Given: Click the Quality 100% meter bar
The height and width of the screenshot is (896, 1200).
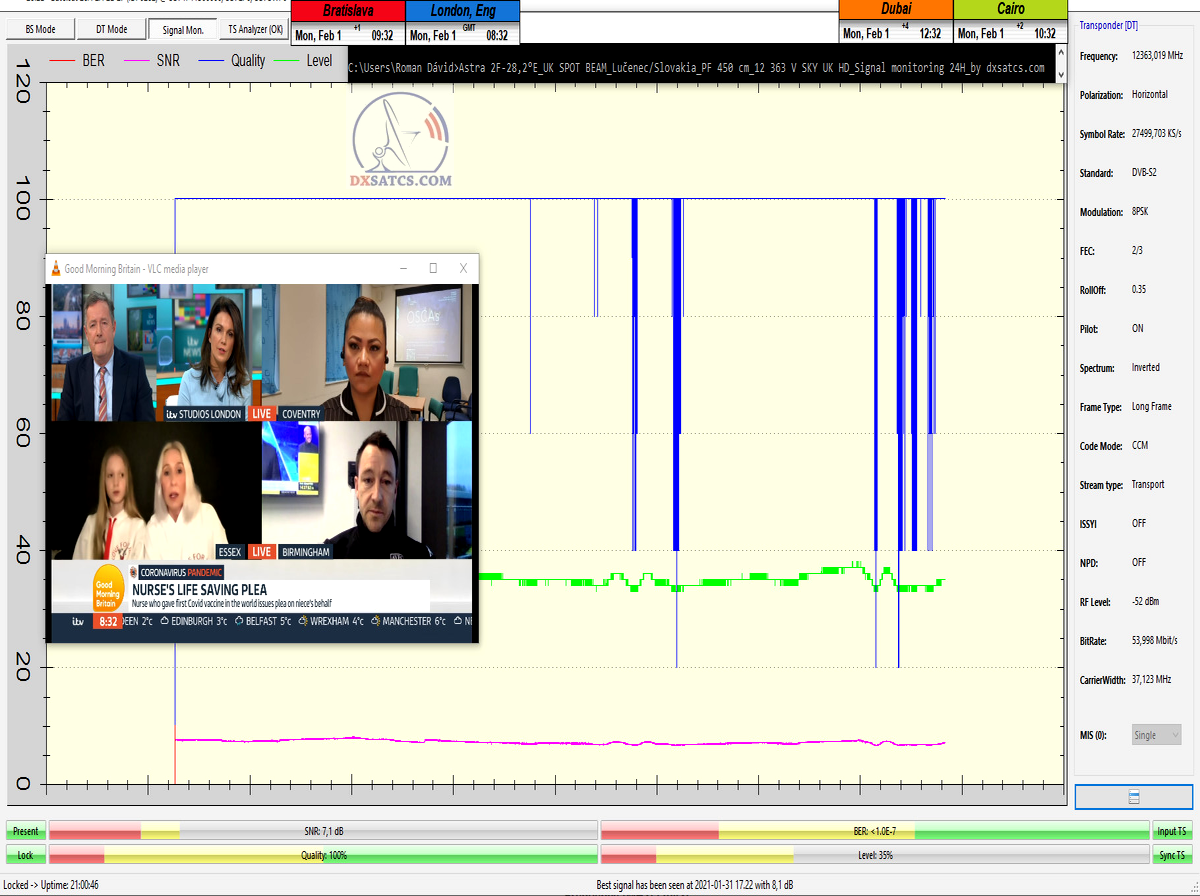Looking at the screenshot, I should tap(322, 855).
